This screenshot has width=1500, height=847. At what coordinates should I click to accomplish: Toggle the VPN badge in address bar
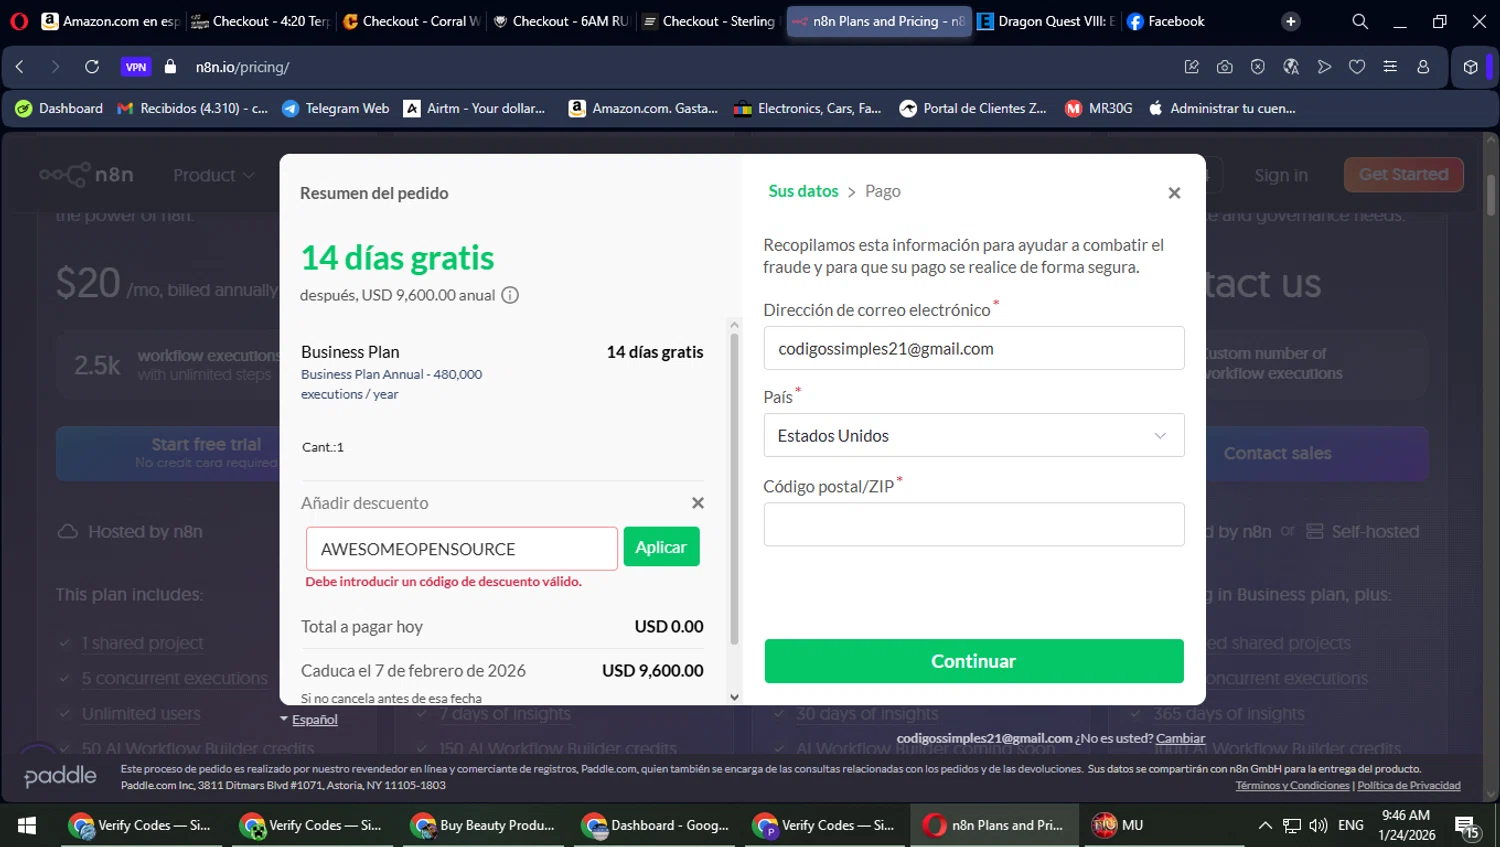[136, 67]
